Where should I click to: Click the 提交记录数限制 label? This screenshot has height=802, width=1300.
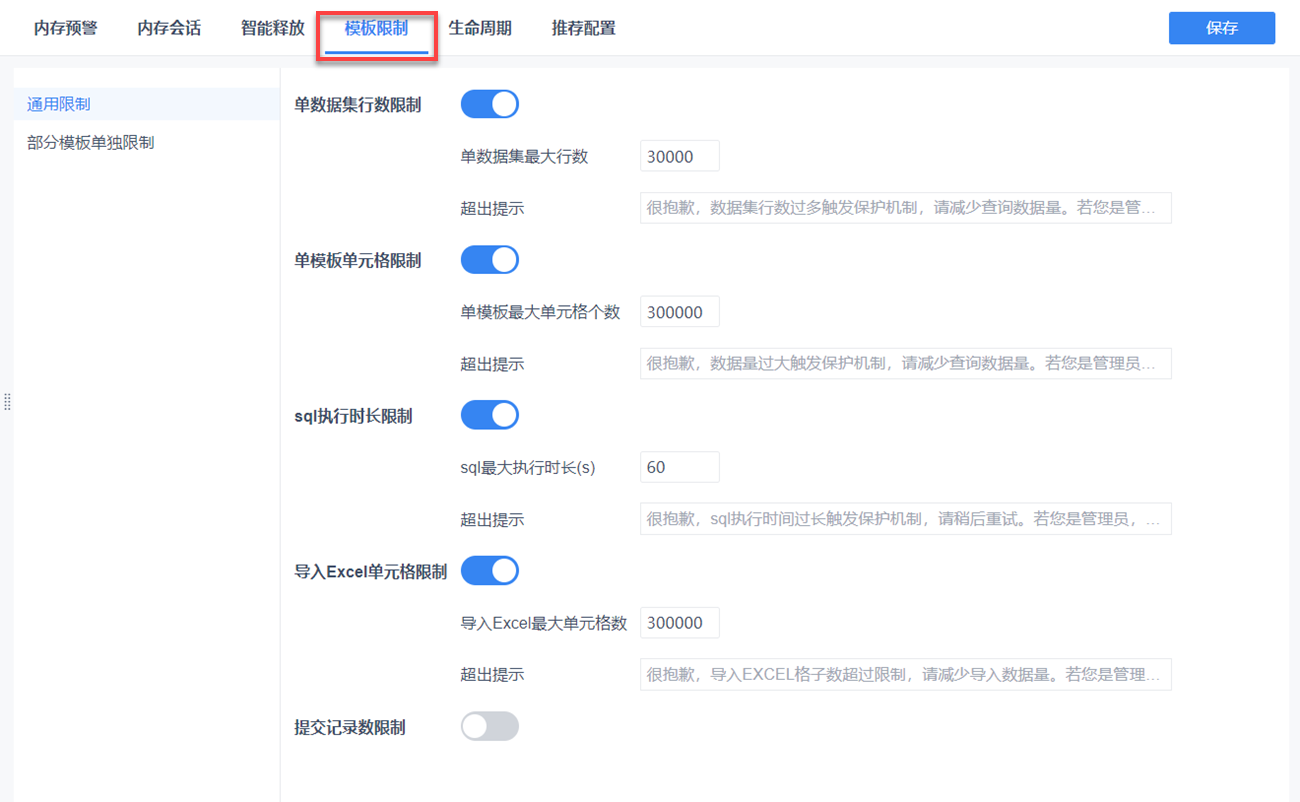tap(350, 728)
